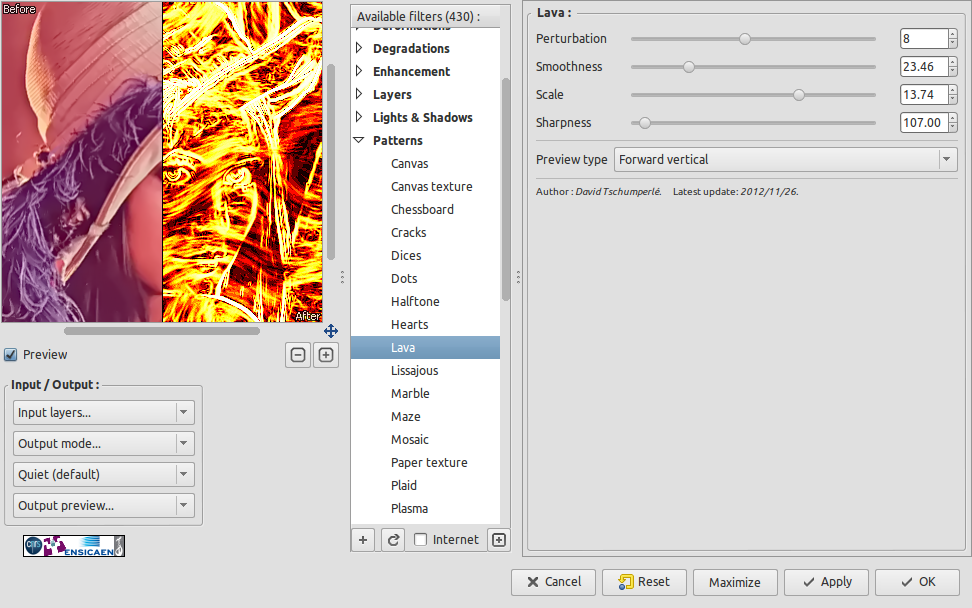This screenshot has width=972, height=608.
Task: Increase Perturbation value with stepper arrow
Action: coord(953,34)
